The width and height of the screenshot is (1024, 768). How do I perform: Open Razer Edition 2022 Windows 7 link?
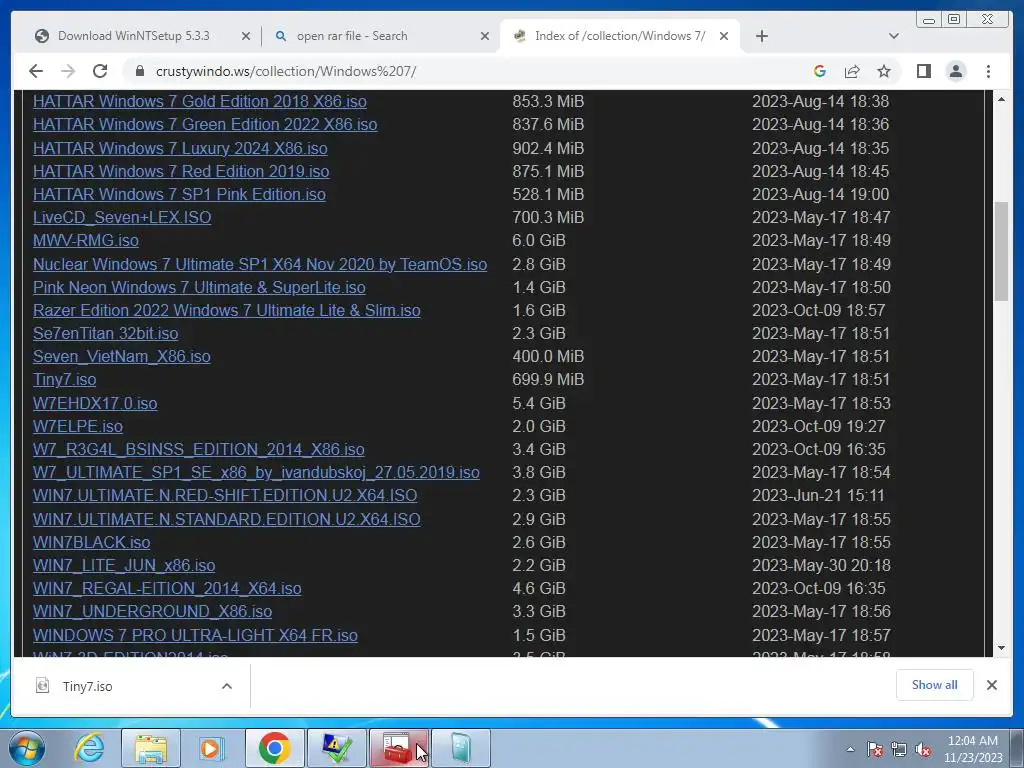[x=227, y=310]
